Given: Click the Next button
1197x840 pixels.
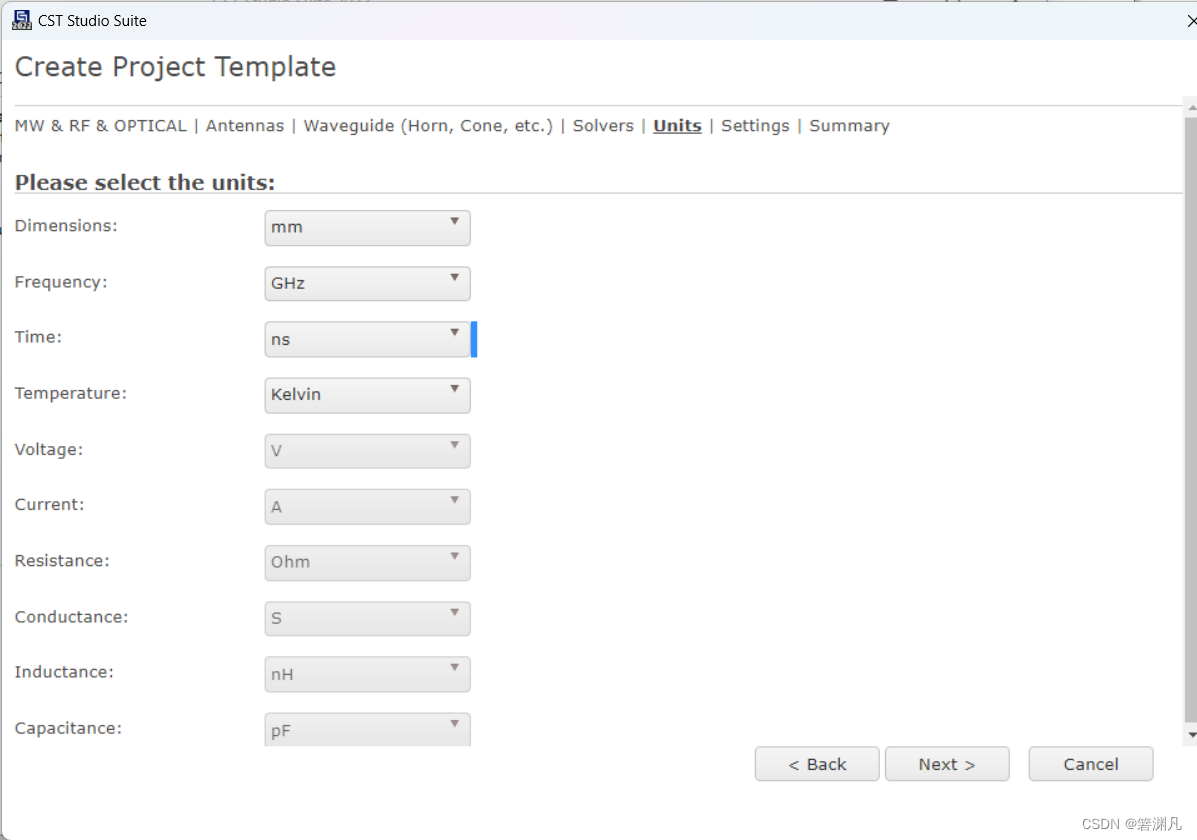Looking at the screenshot, I should [947, 764].
